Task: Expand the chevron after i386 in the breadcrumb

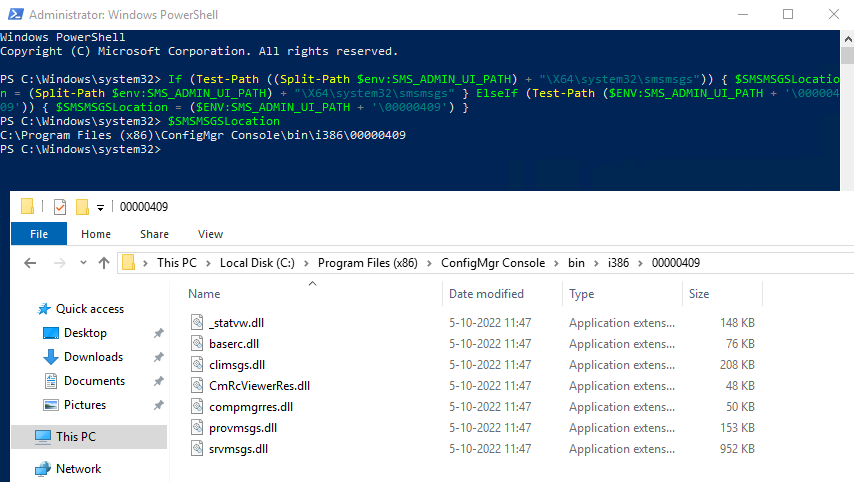Action: (x=640, y=263)
